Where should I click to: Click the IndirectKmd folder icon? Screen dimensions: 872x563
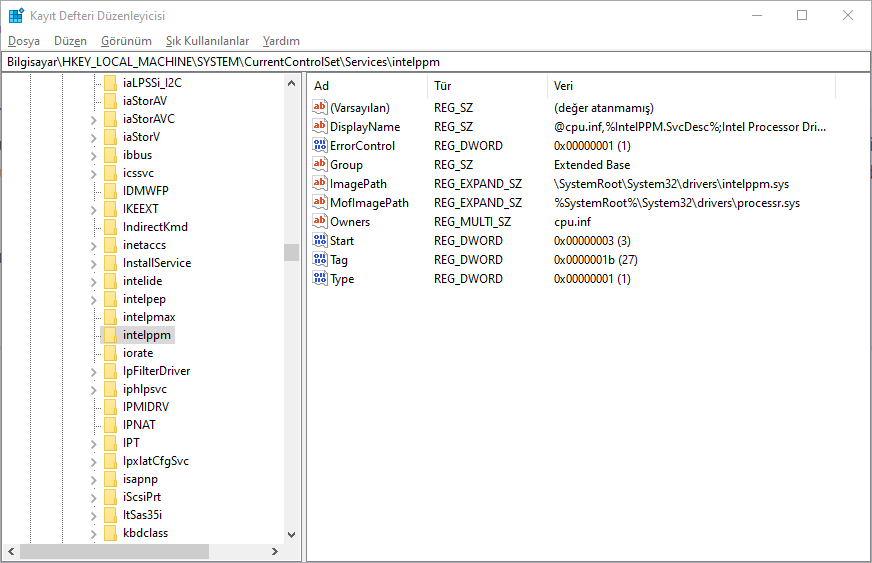[110, 227]
